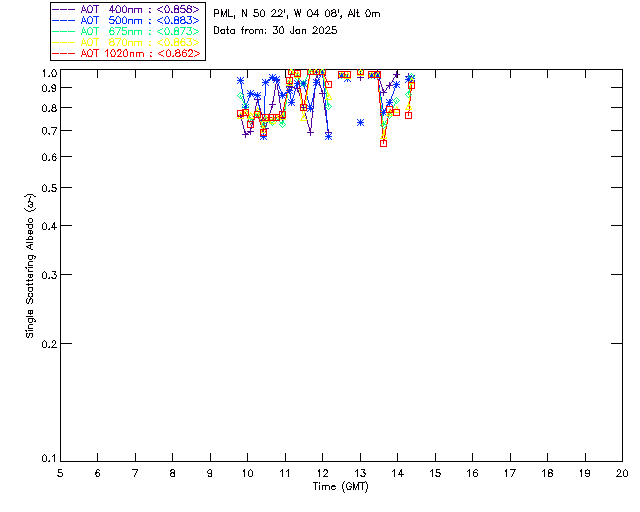The width and height of the screenshot is (640, 512).
Task: Click the y-axis tick label 1.0
Action: pos(46,74)
